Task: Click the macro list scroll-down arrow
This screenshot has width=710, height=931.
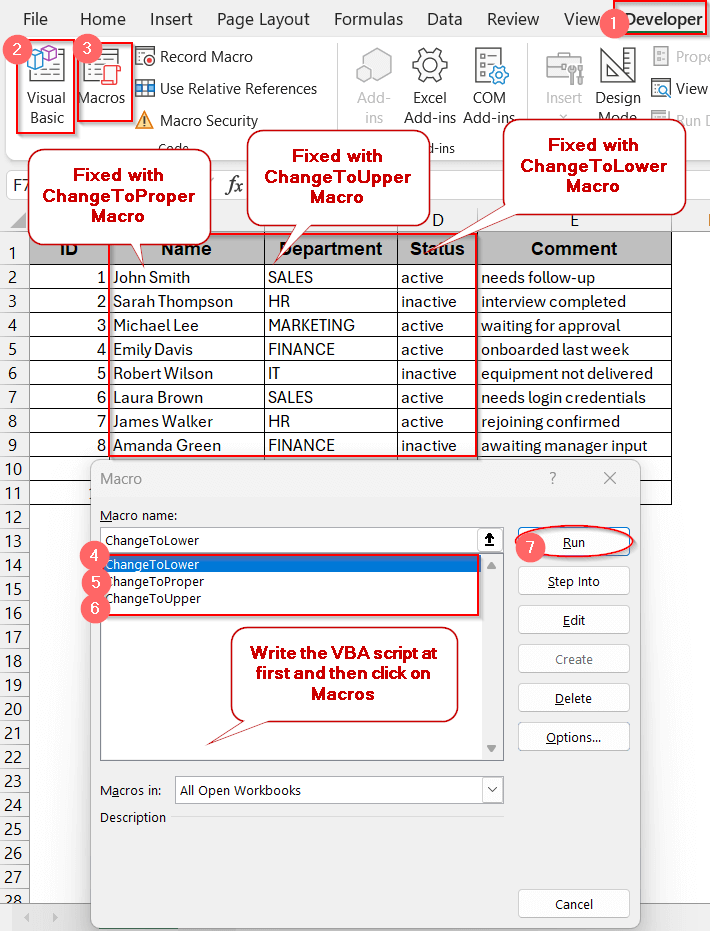Action: click(492, 749)
